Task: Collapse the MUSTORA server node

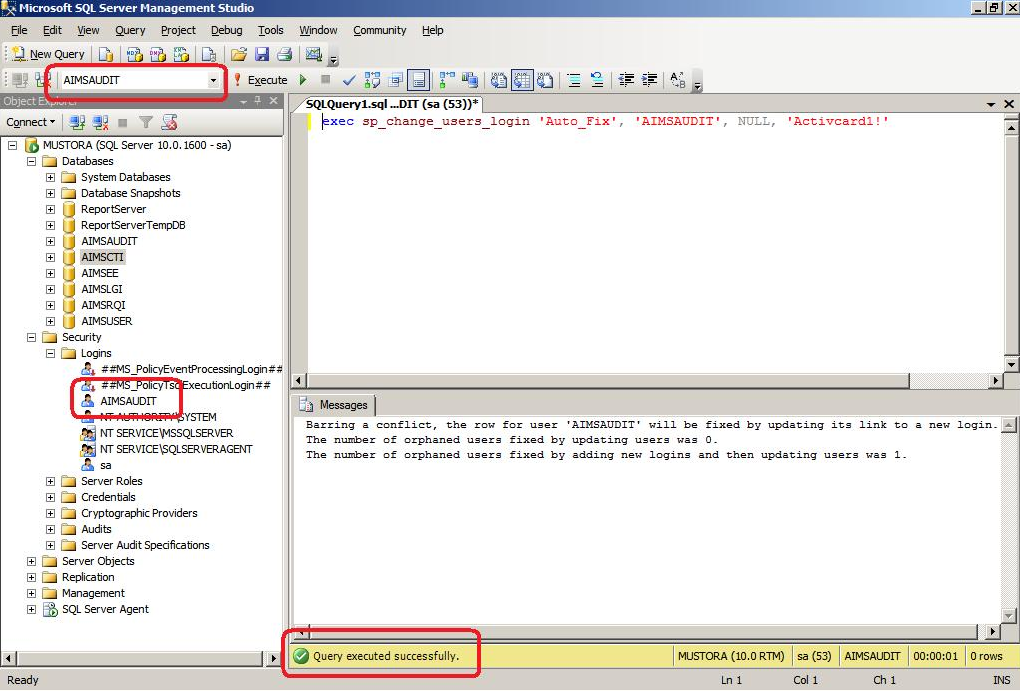Action: pyautogui.click(x=12, y=145)
